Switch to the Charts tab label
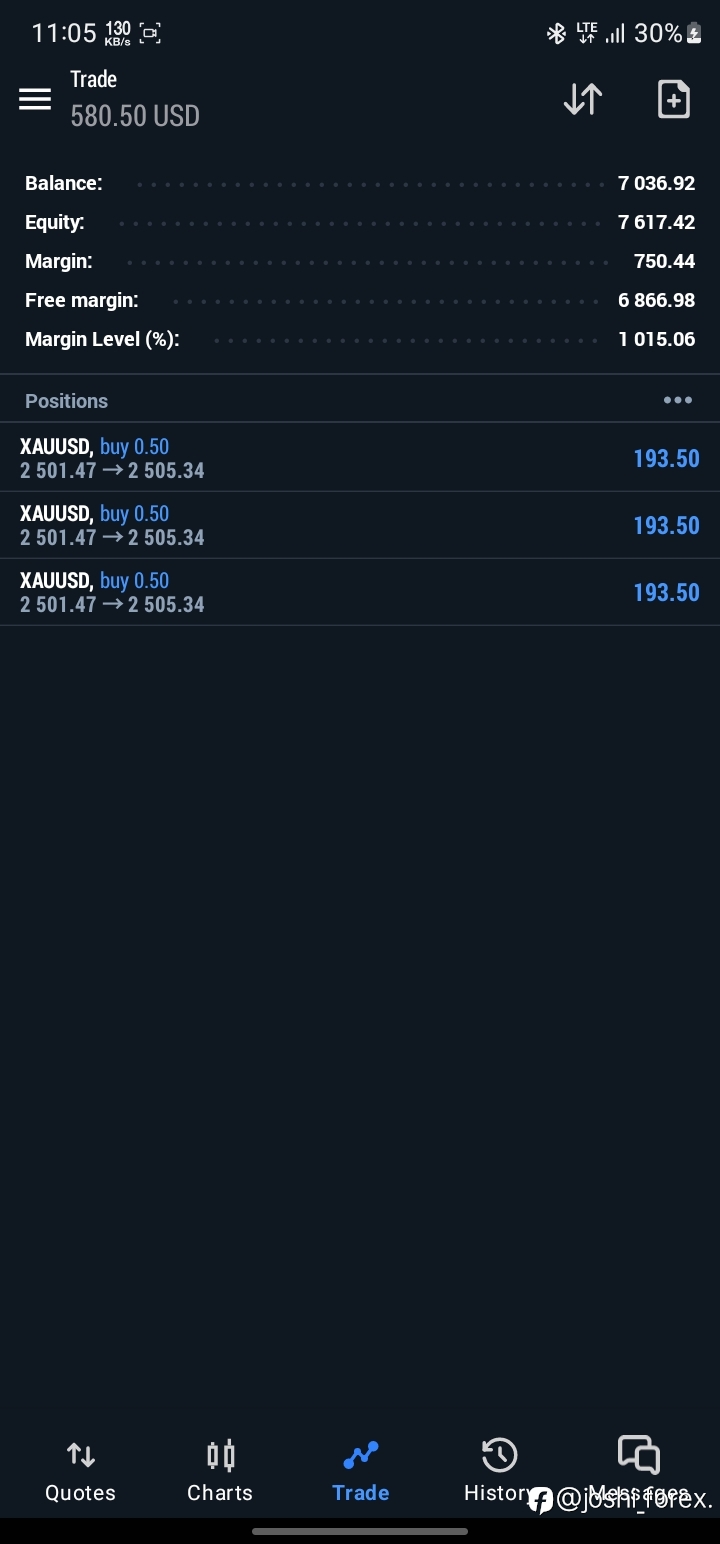 [220, 1493]
